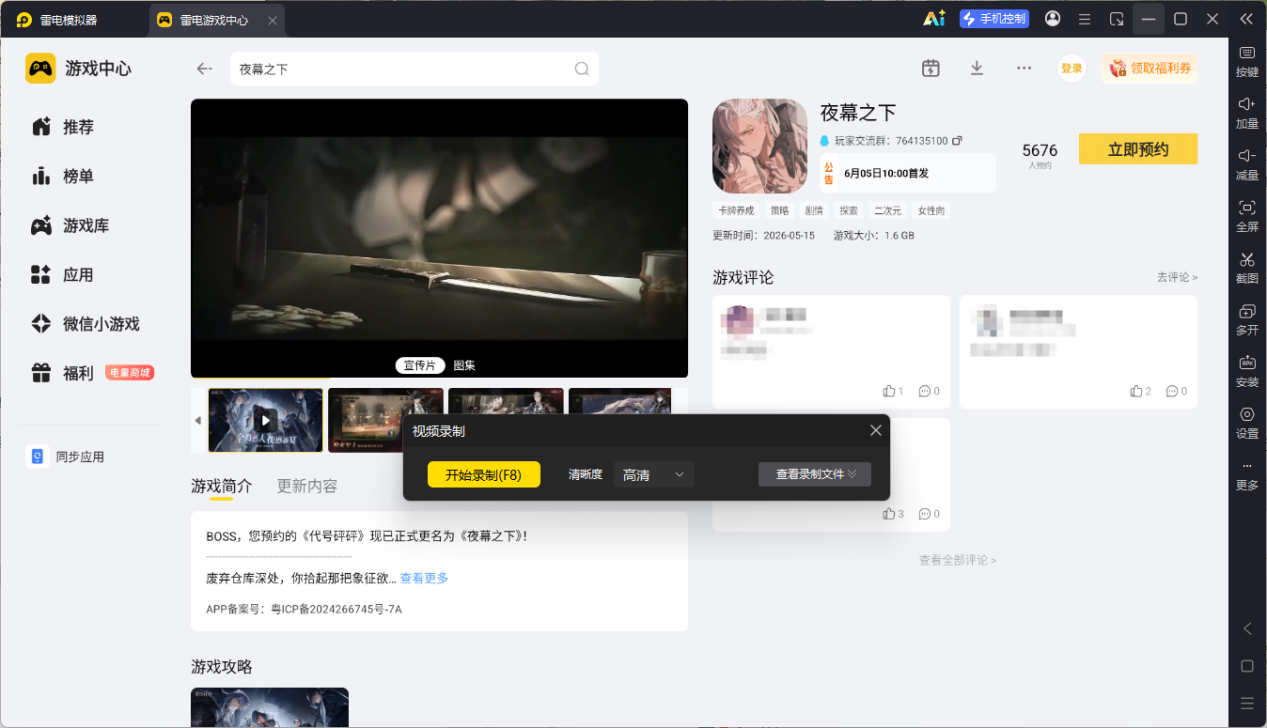The height and width of the screenshot is (728, 1267).
Task: Install APK with 安装 icon
Action: pyautogui.click(x=1247, y=370)
